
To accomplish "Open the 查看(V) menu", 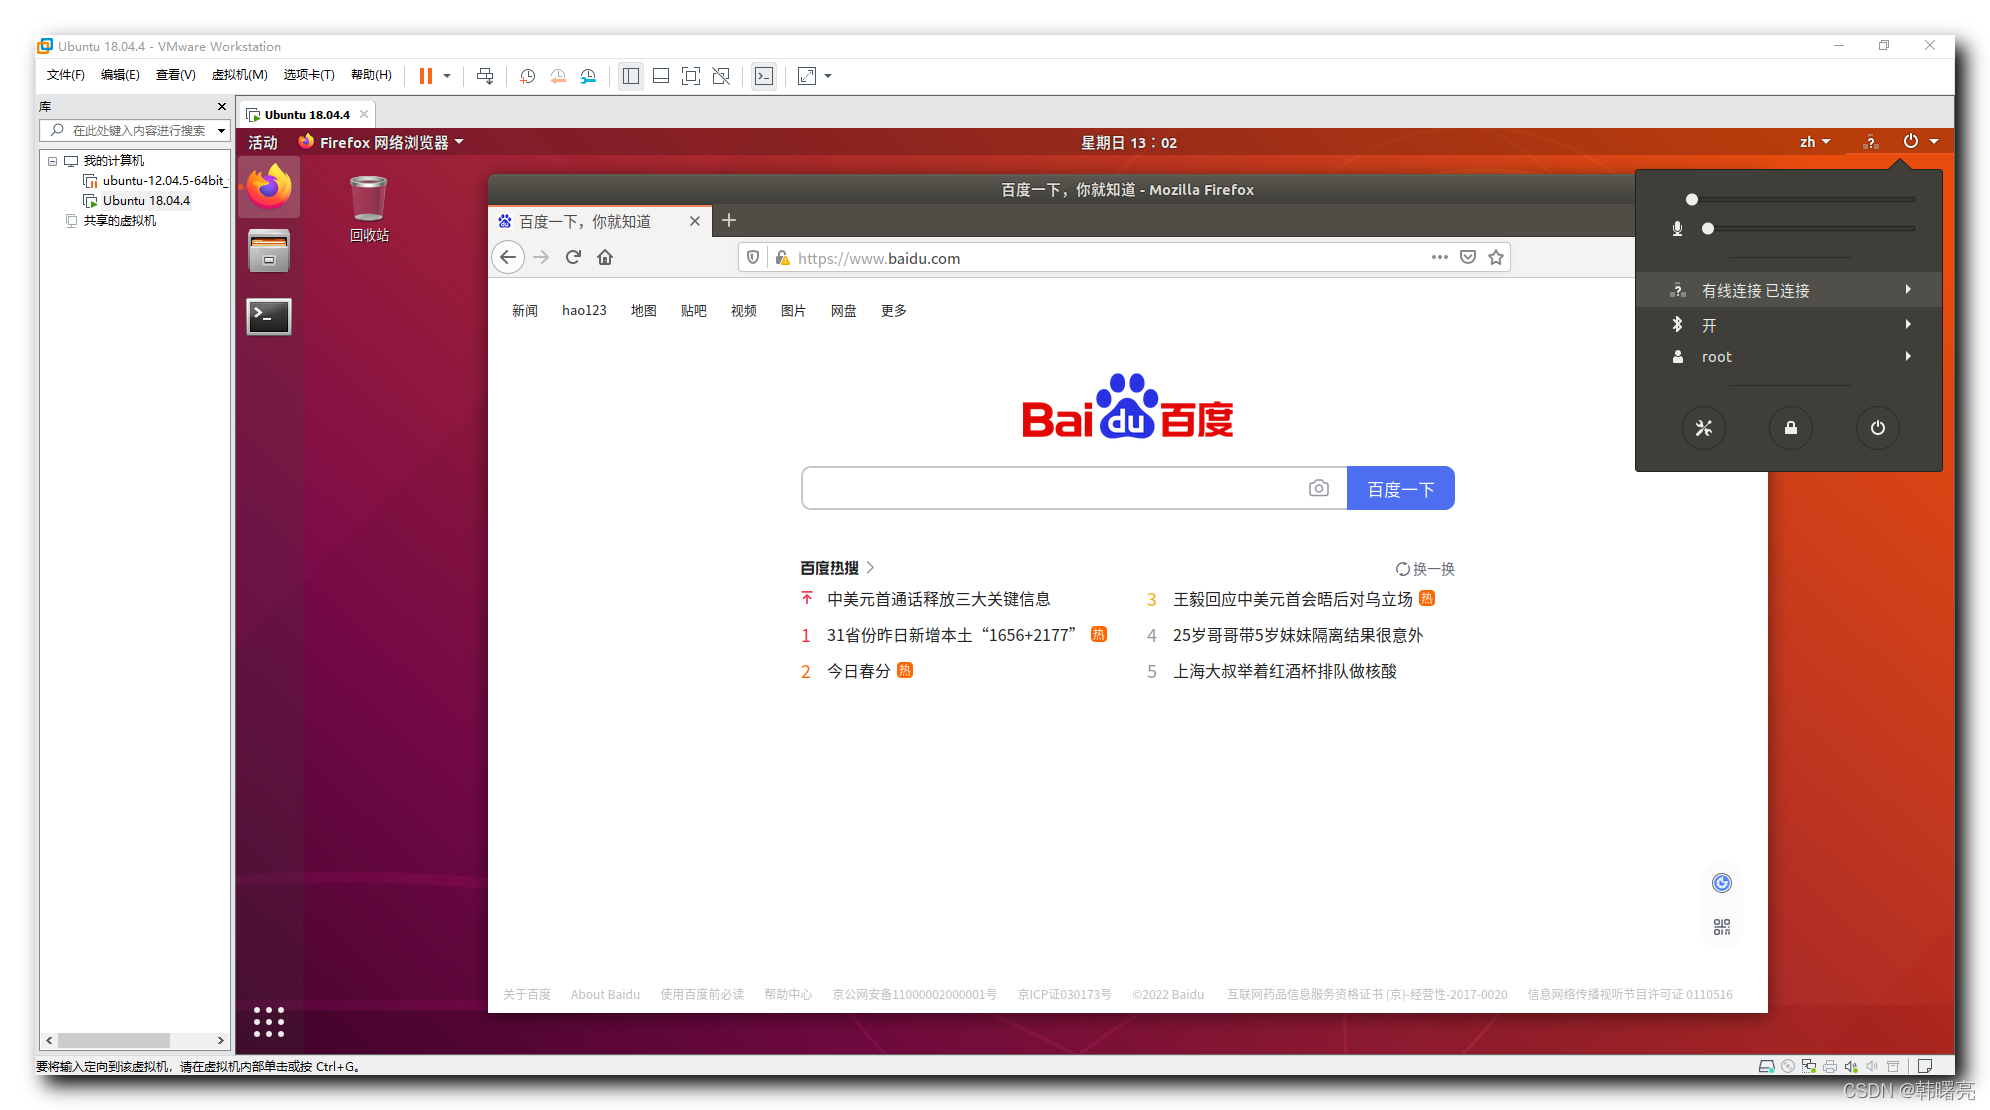I will [175, 75].
